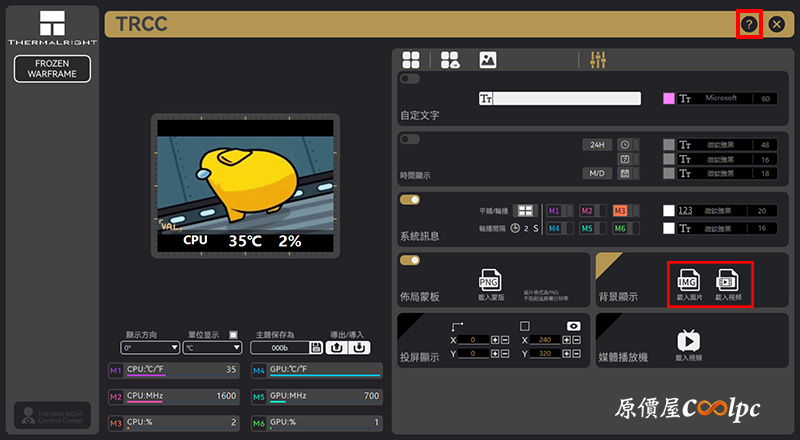Click the projection size square icon
The image size is (800, 440).
524,326
